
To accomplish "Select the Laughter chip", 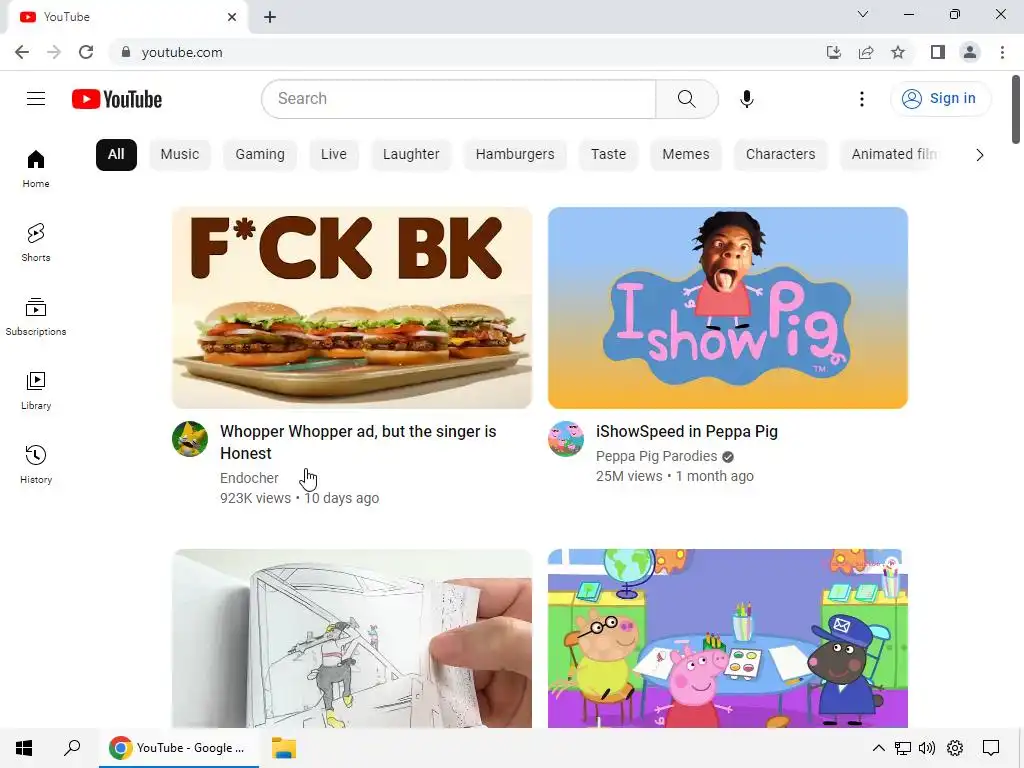I will pyautogui.click(x=411, y=155).
